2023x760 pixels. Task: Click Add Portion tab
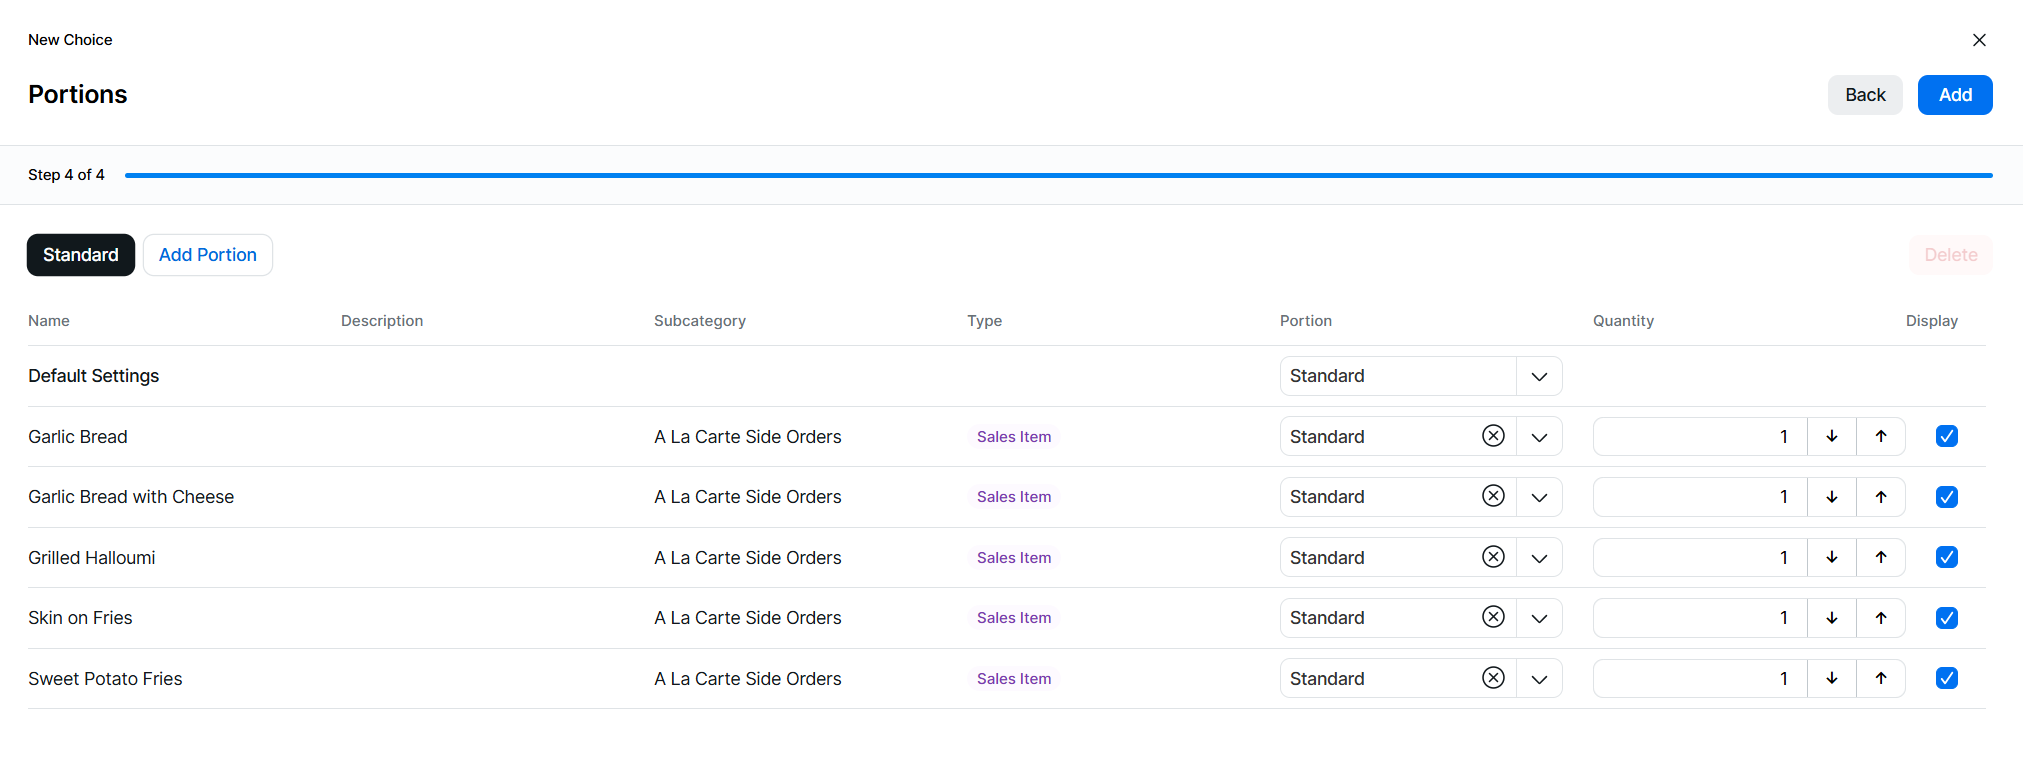tap(208, 255)
